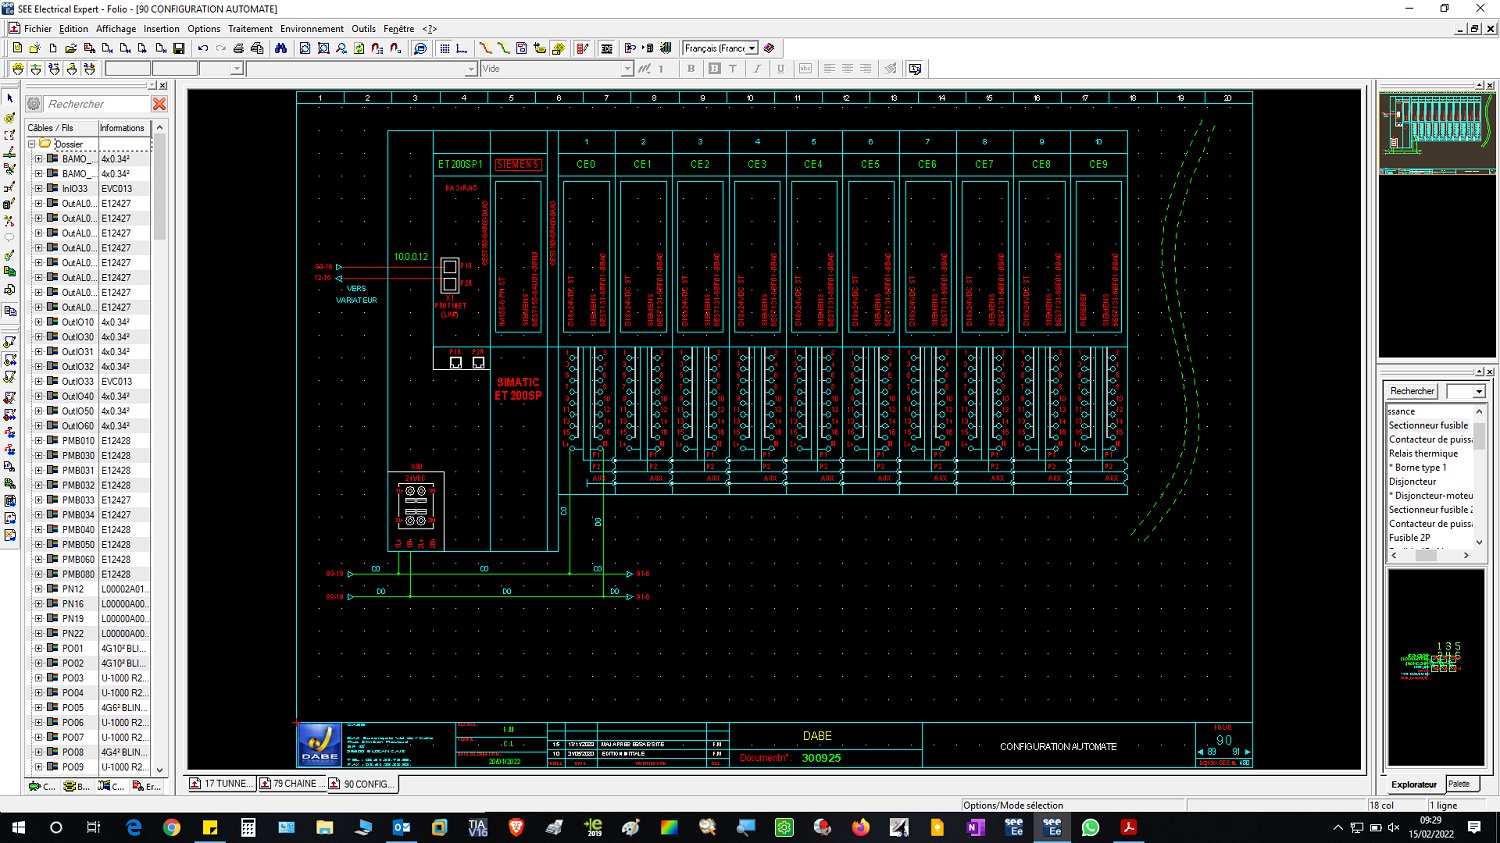Switch to the 79 CHAINE folio tab
Viewport: 1500px width, 843px height.
coord(291,784)
